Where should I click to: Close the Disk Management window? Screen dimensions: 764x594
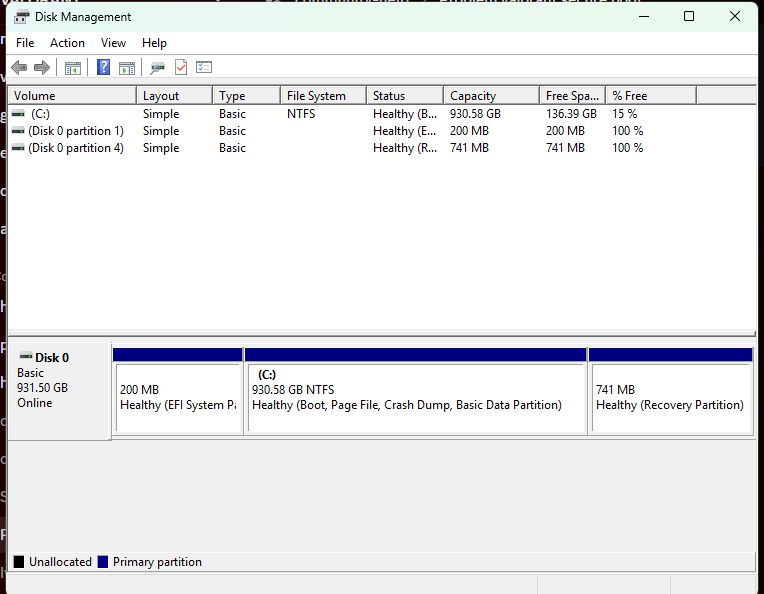click(x=735, y=17)
